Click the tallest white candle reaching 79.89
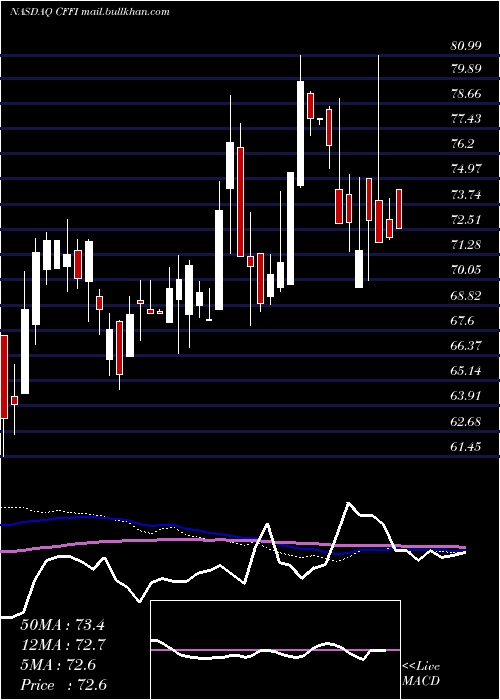 300,133
